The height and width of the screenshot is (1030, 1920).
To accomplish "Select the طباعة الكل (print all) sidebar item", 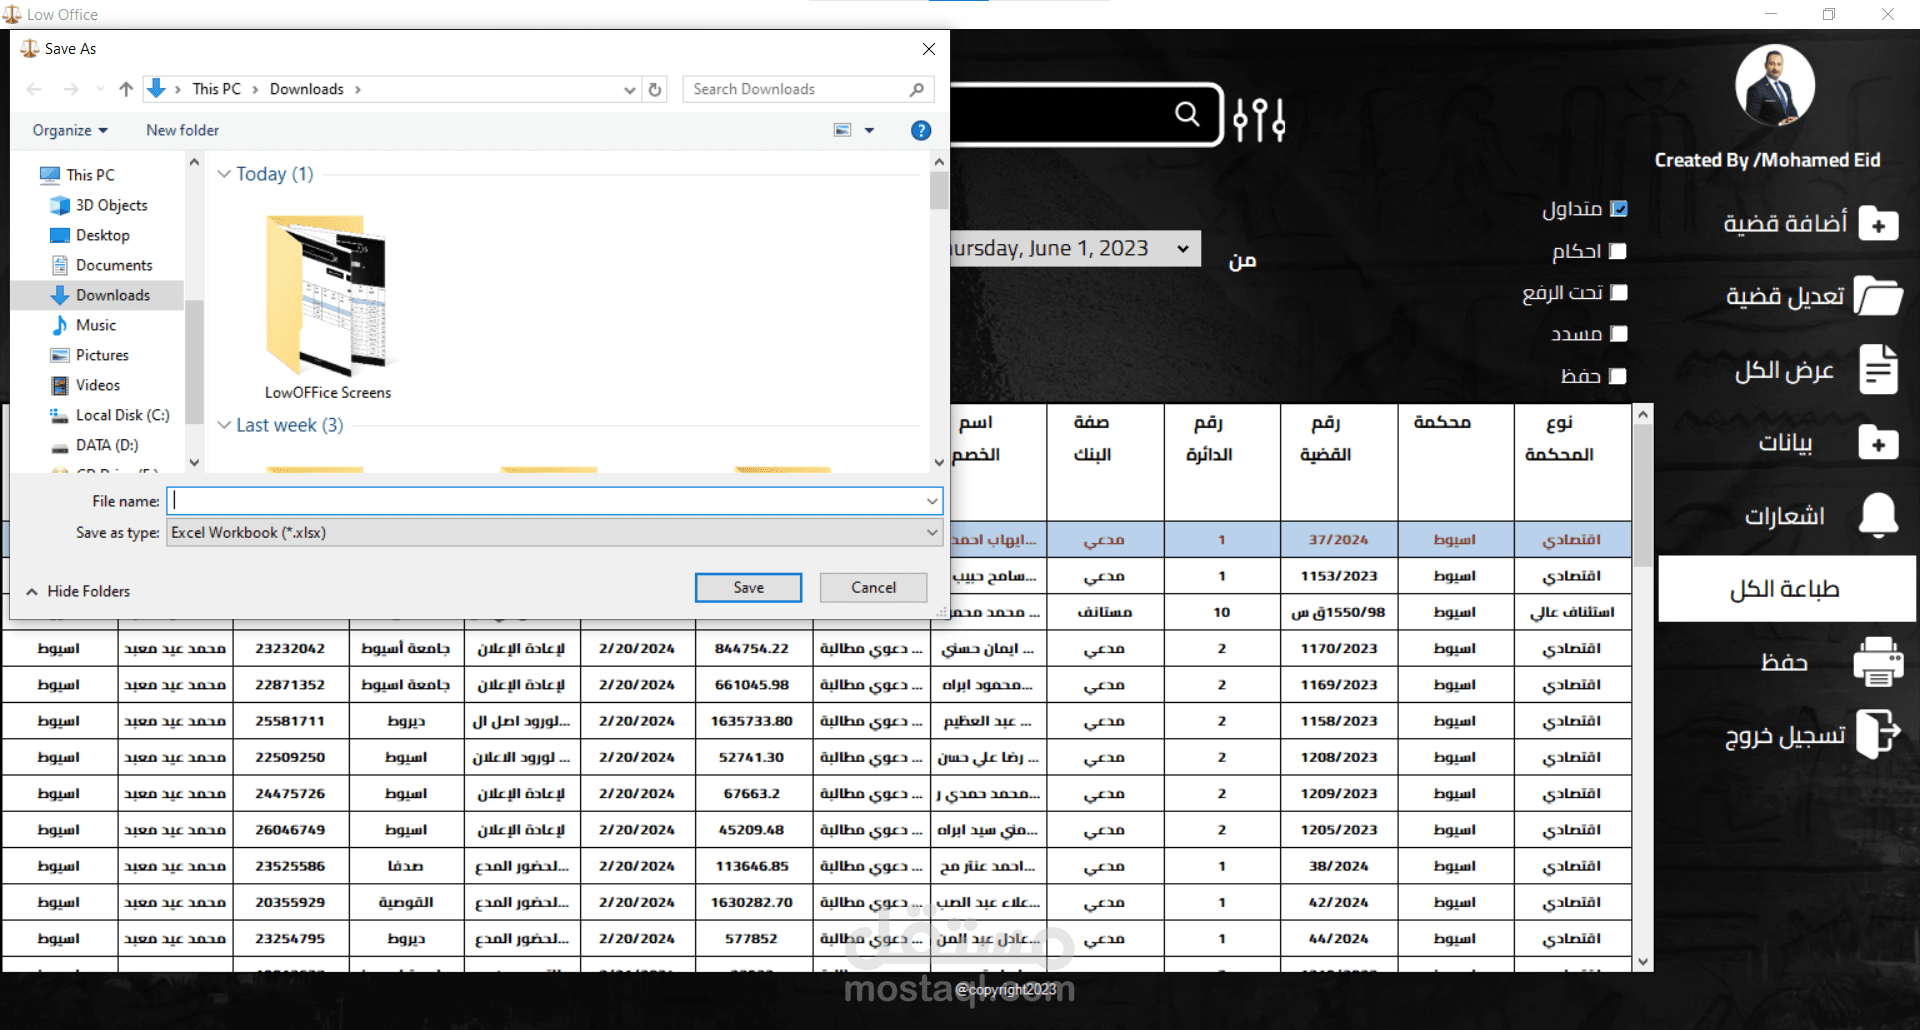I will tap(1787, 589).
